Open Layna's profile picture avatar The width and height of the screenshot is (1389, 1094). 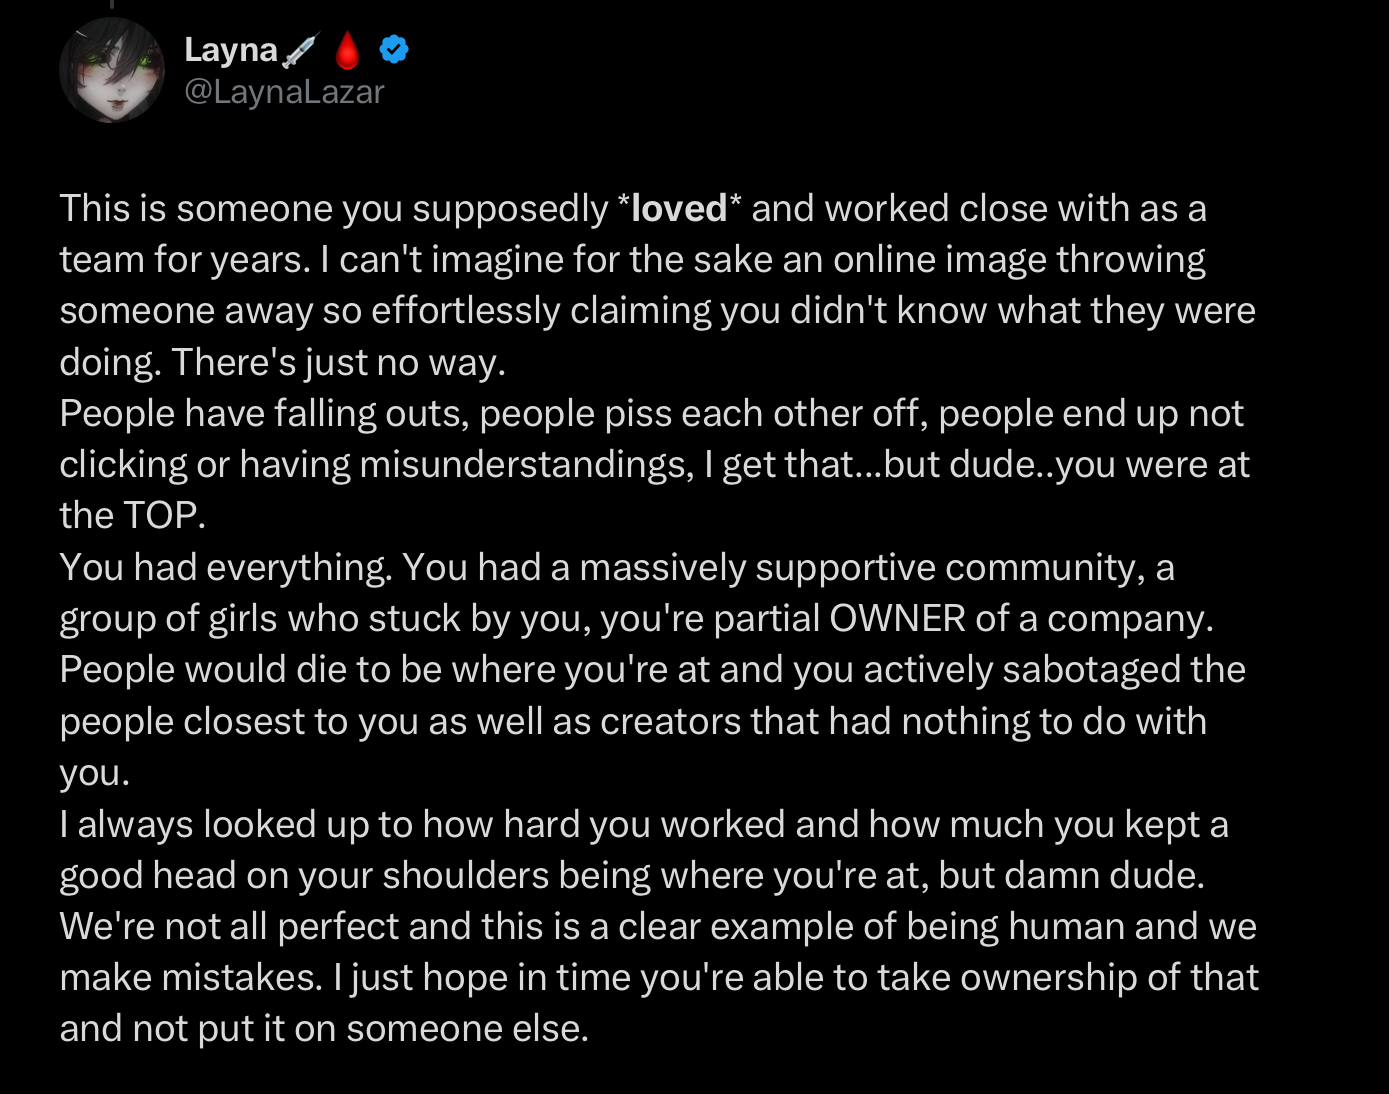click(x=112, y=70)
